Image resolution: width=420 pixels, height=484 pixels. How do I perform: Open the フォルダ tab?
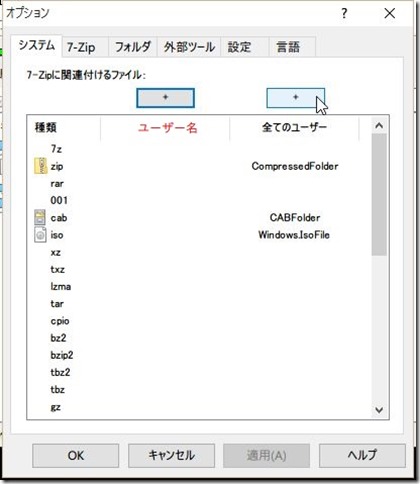(133, 47)
